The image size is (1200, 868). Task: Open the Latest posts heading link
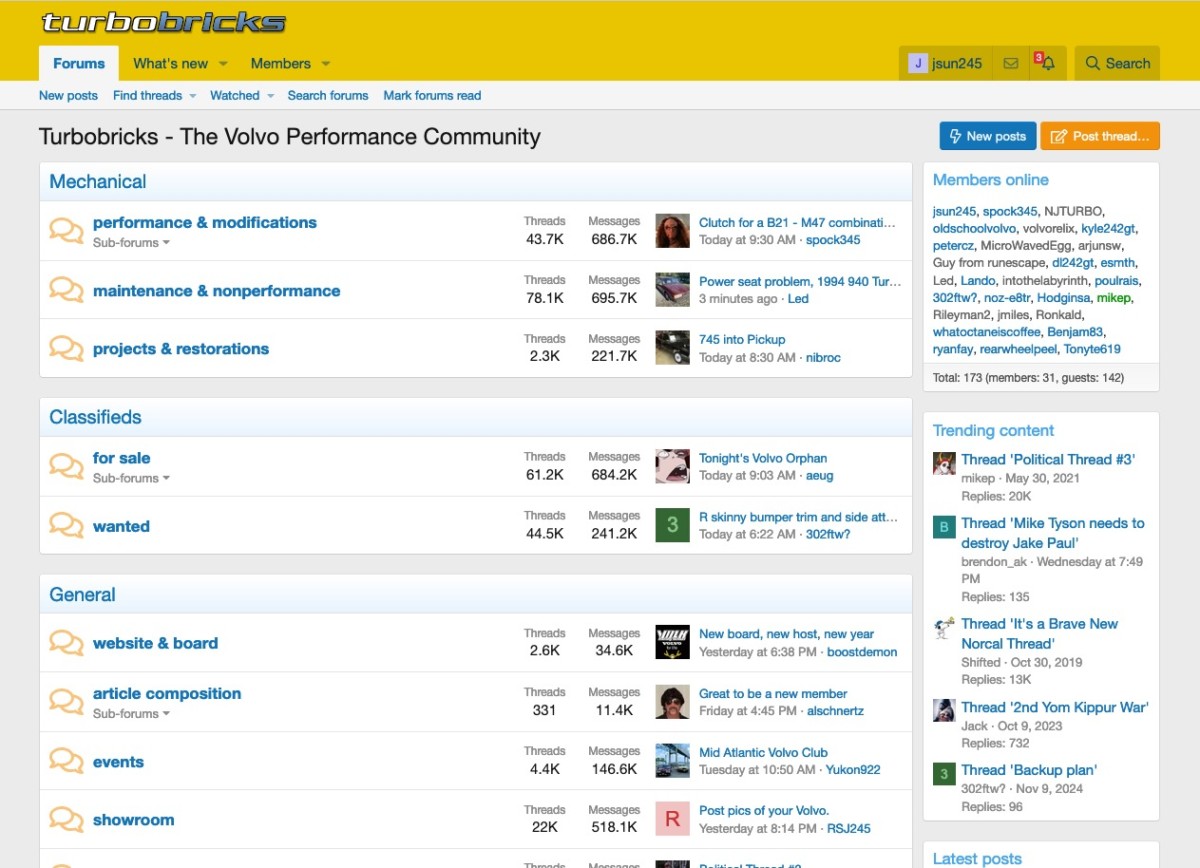[977, 858]
